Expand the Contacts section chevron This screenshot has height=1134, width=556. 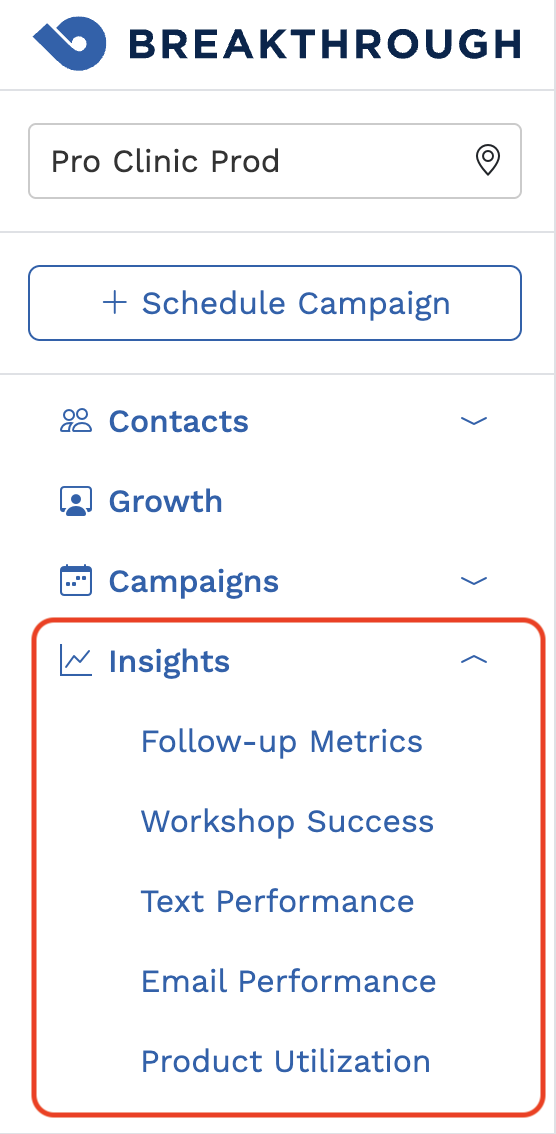tap(474, 421)
